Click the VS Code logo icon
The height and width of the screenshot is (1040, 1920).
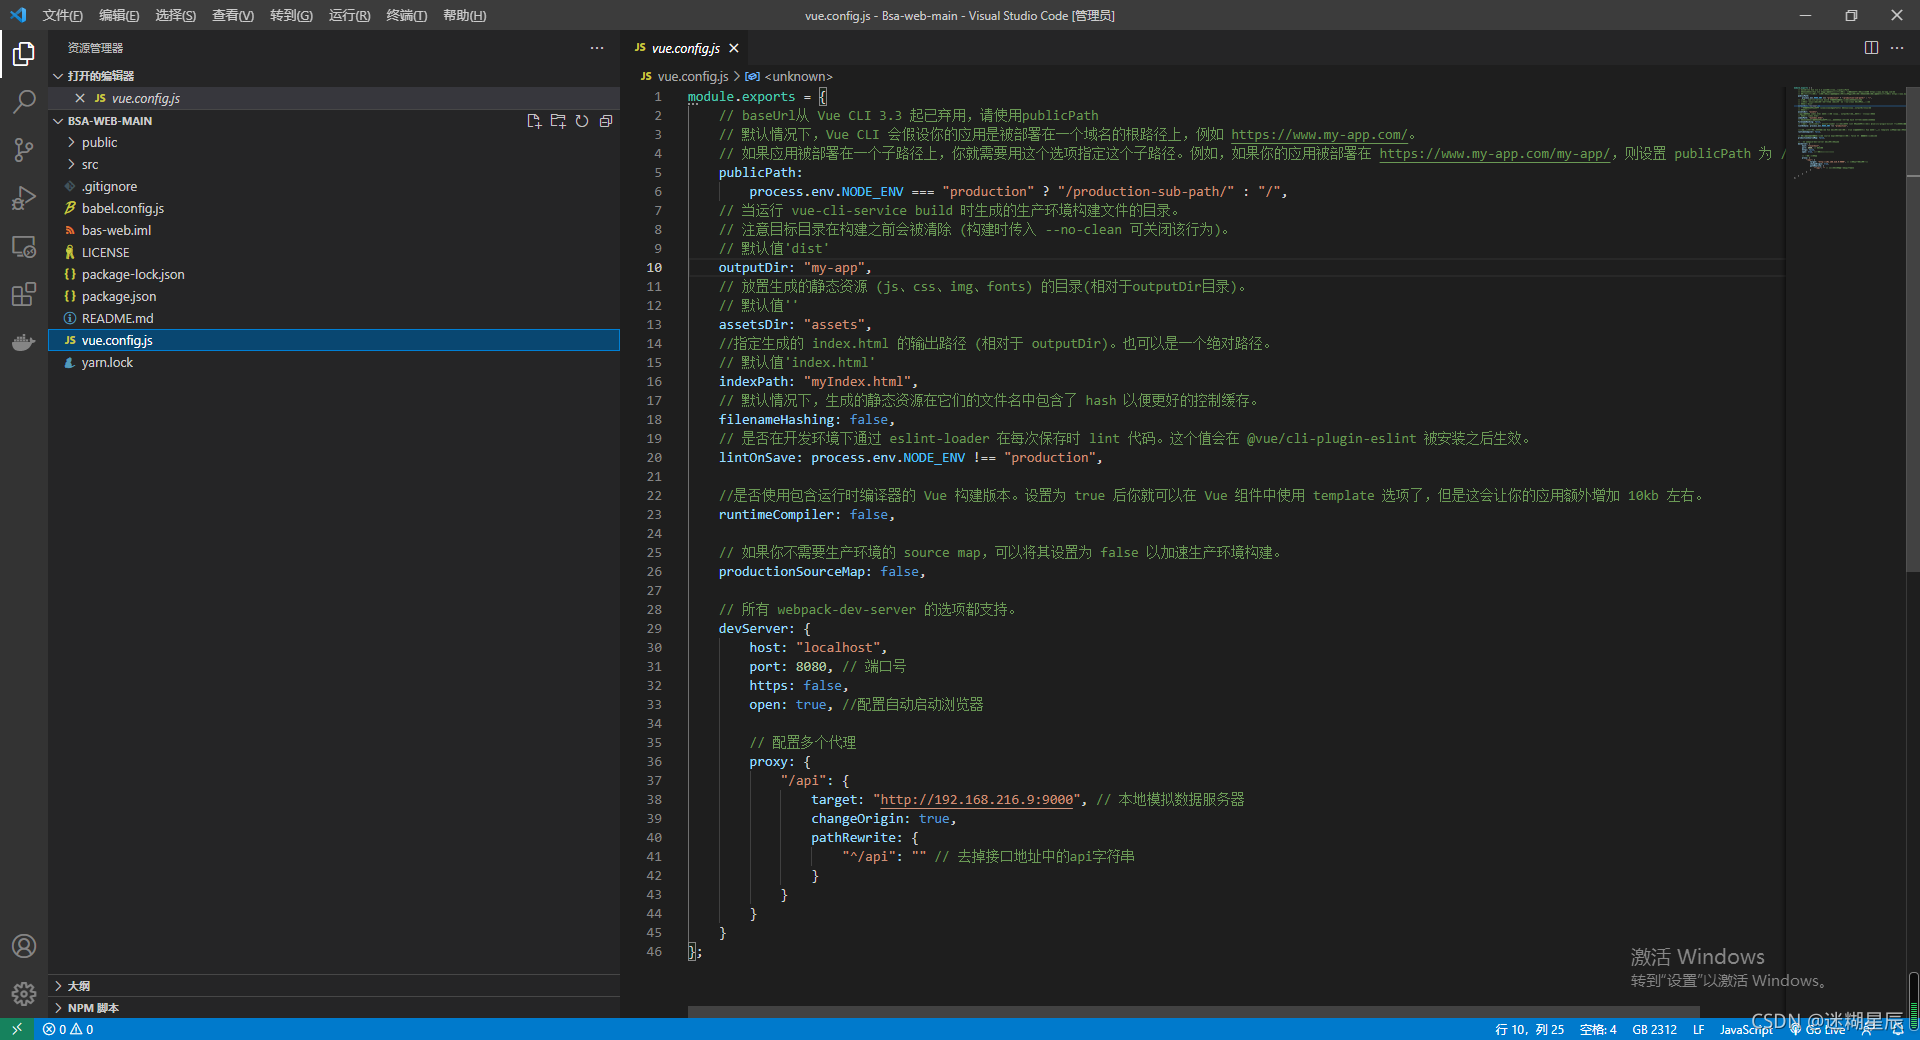[x=18, y=15]
